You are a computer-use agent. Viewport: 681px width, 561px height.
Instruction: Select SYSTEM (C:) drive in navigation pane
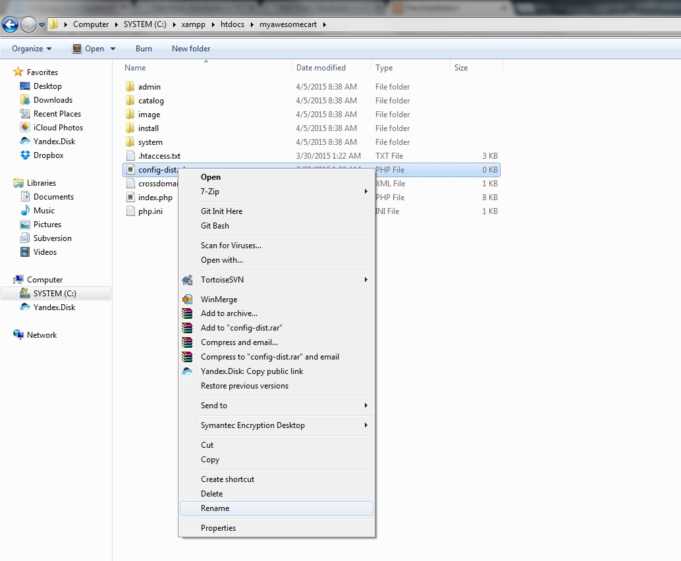point(54,294)
